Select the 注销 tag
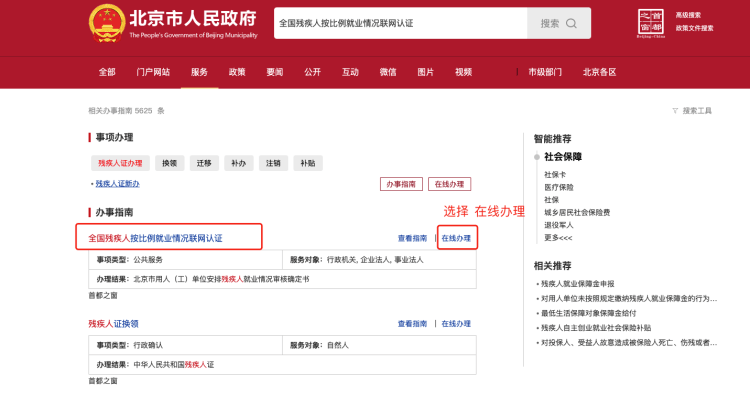Screen dimensions: 750x395 pos(273,163)
